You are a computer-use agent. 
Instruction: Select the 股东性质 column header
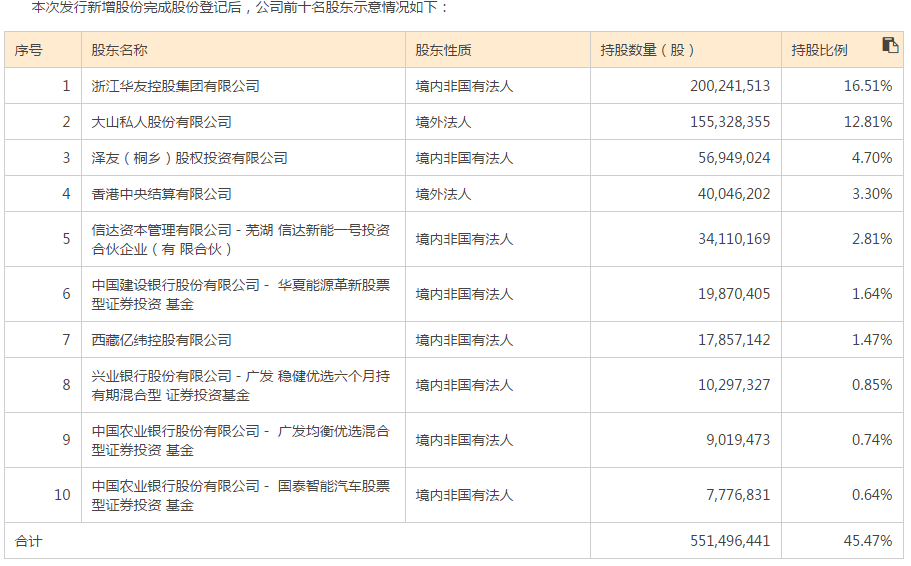(498, 50)
